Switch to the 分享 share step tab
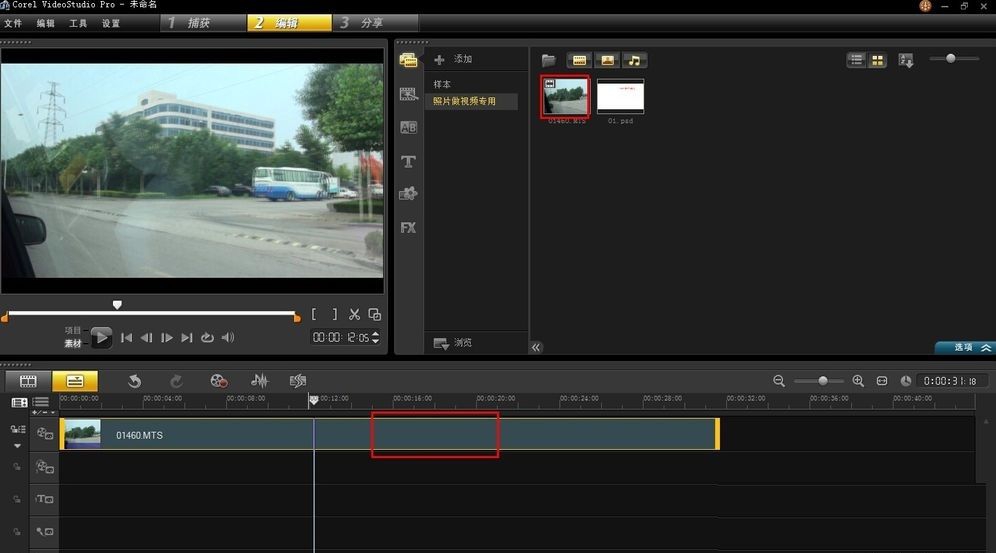Viewport: 996px width, 553px height. (370, 22)
